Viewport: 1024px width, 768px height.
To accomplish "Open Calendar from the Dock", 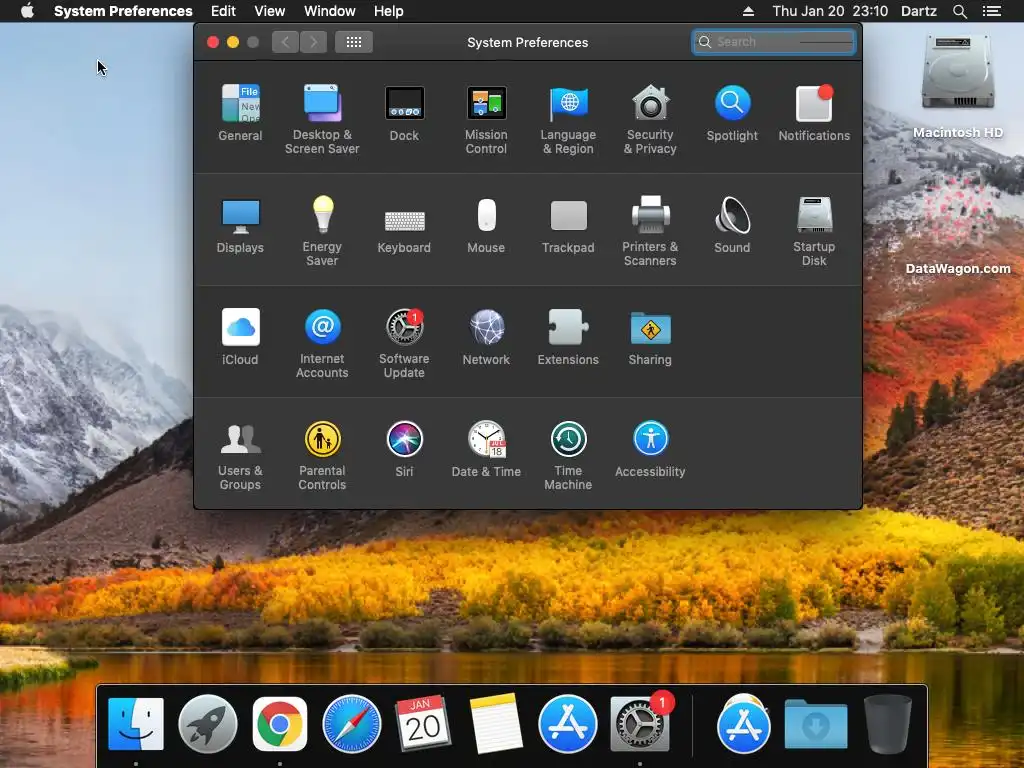I will 423,724.
